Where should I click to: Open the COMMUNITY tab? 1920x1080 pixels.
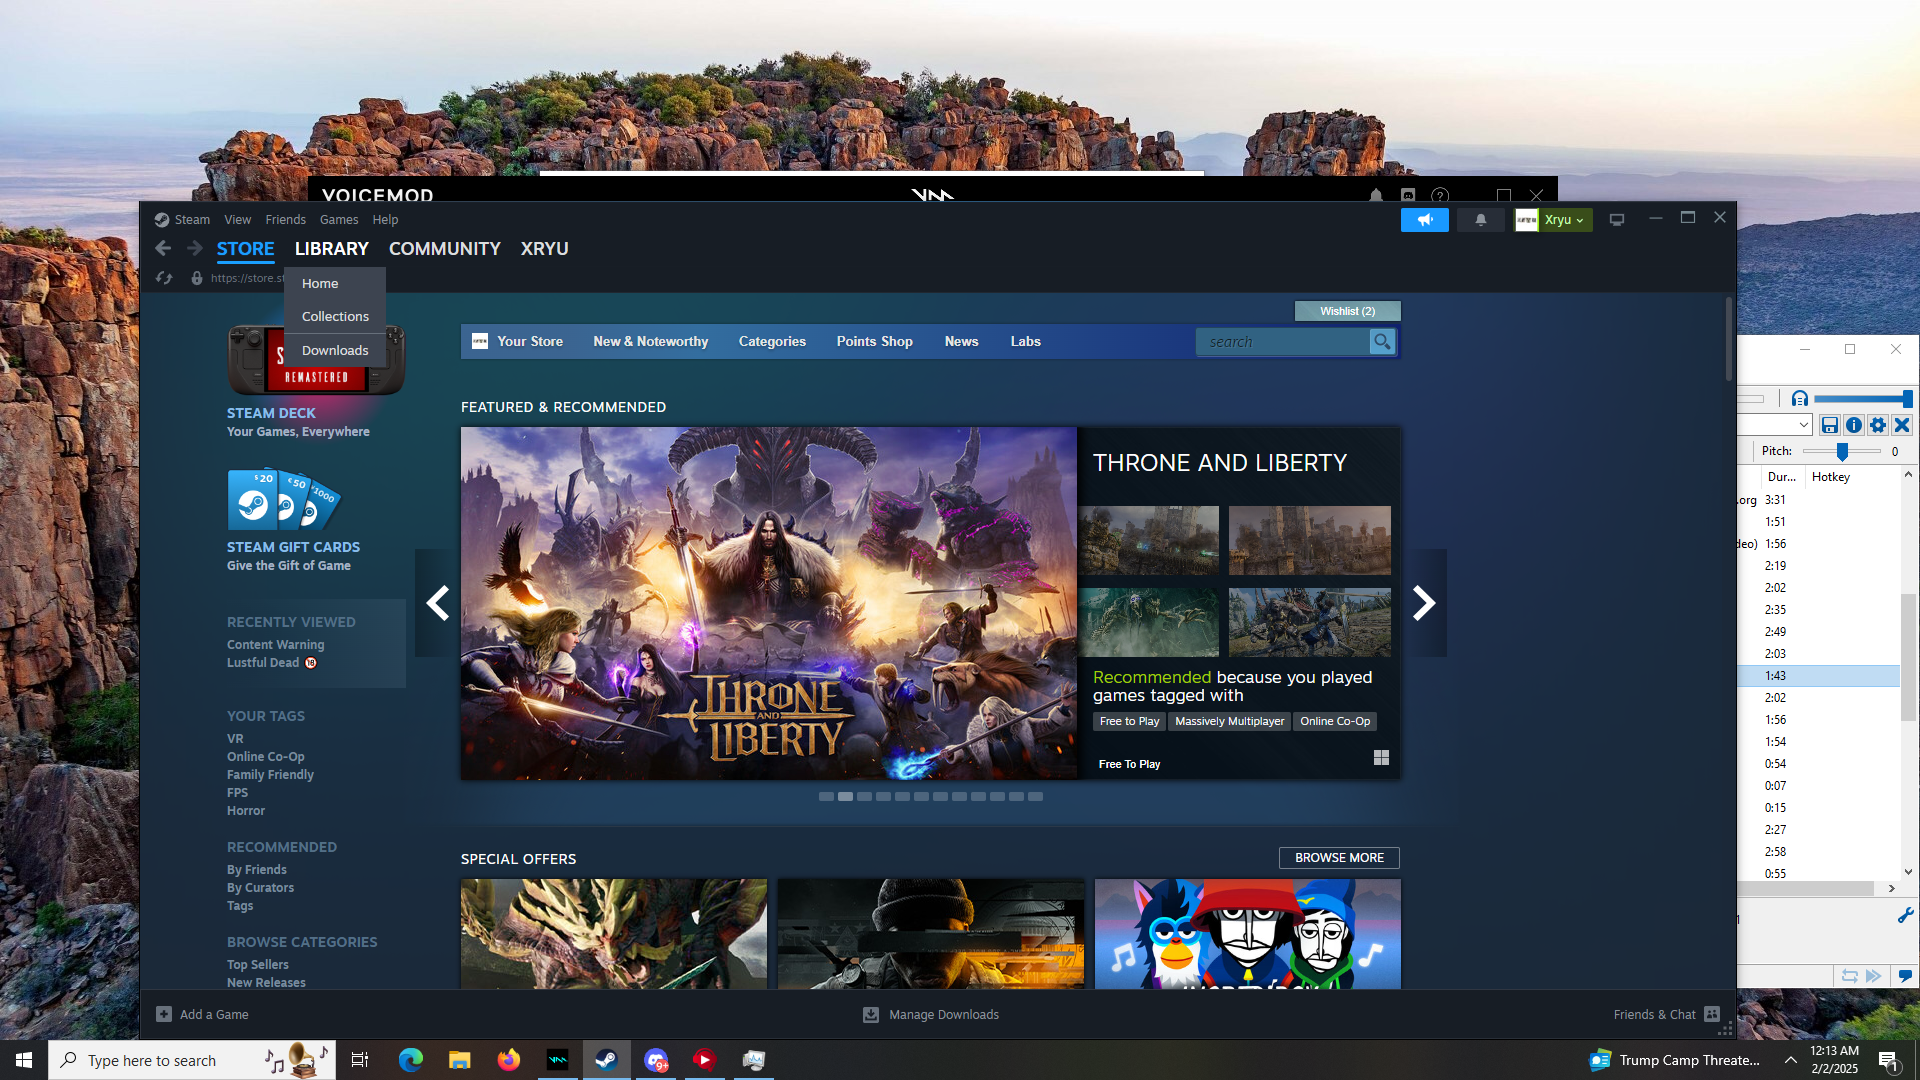click(444, 249)
